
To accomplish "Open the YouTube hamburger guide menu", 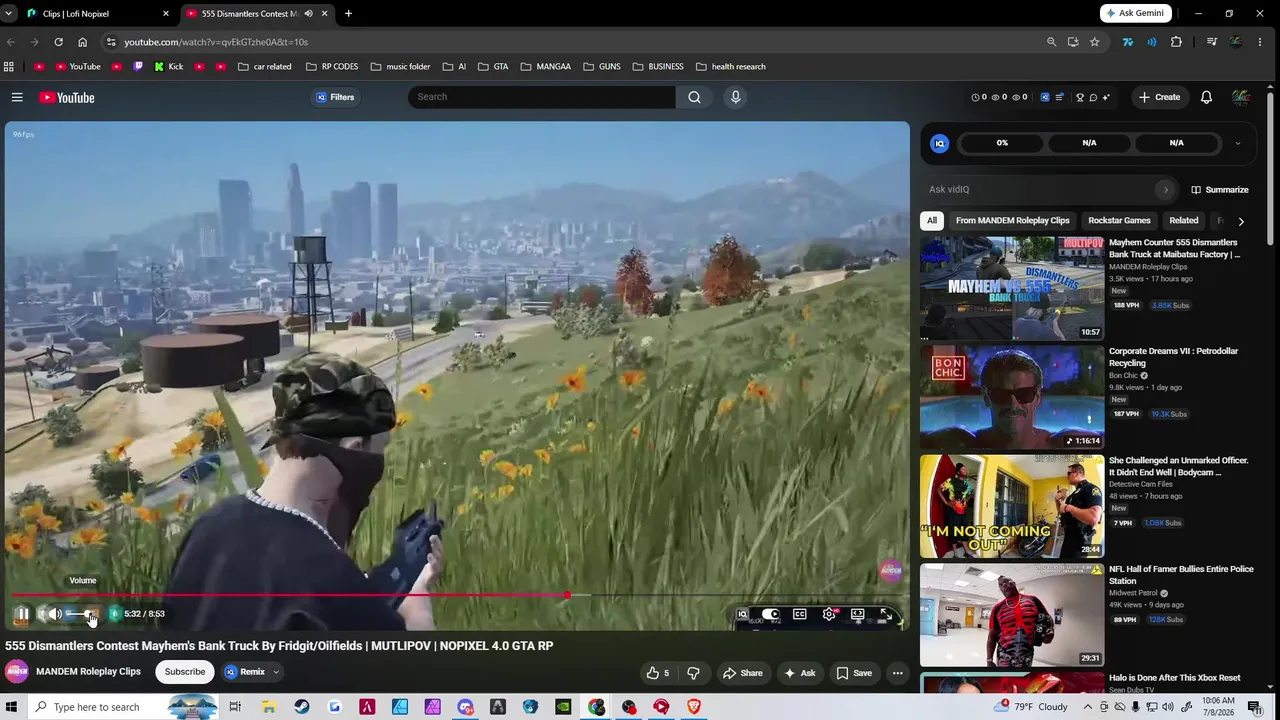I will [17, 97].
